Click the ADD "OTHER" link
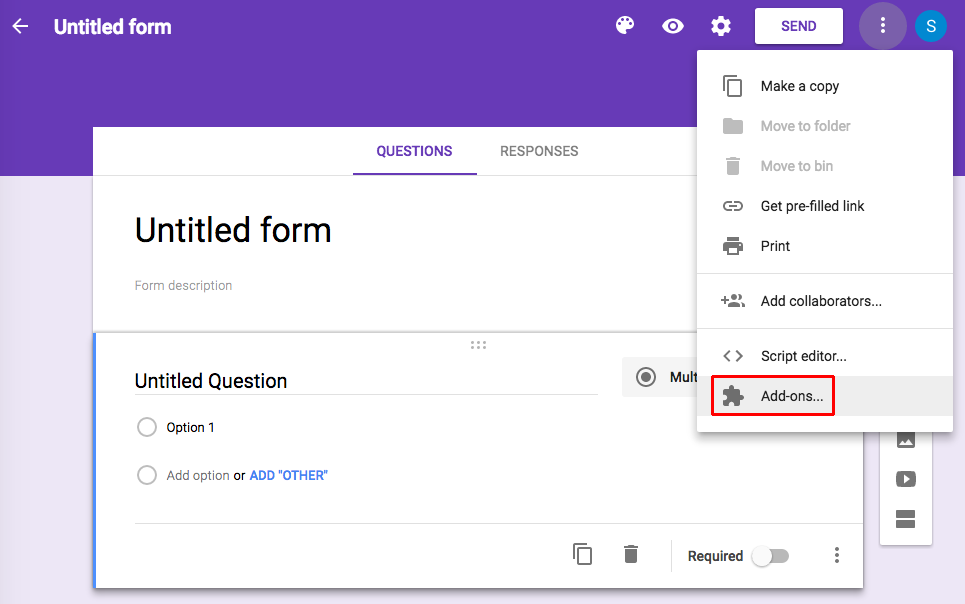965x604 pixels. [288, 475]
